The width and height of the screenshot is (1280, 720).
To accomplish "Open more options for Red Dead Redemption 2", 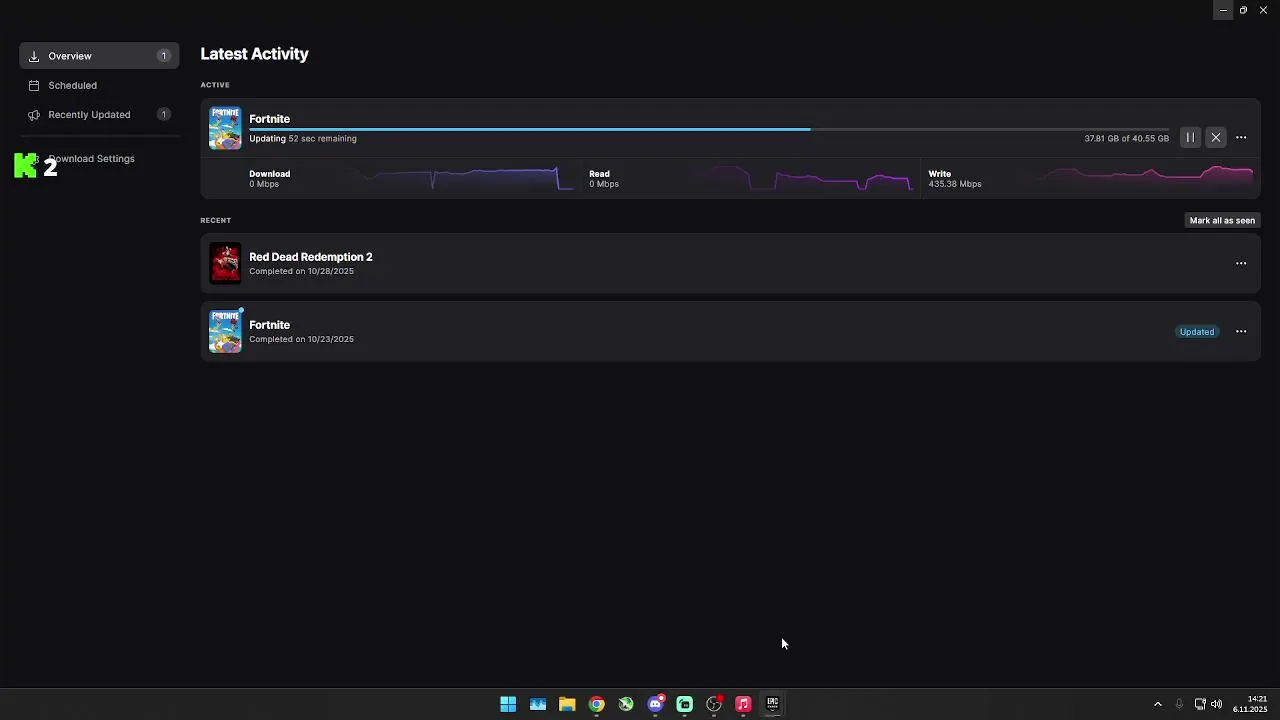I will [1241, 264].
